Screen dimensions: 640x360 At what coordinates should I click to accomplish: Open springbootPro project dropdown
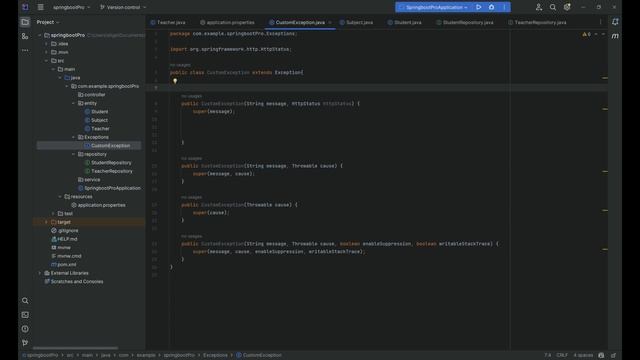pos(71,7)
